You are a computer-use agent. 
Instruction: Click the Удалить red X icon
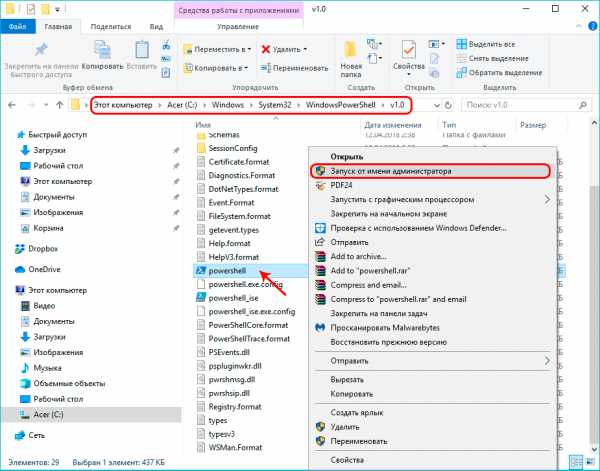[x=266, y=49]
